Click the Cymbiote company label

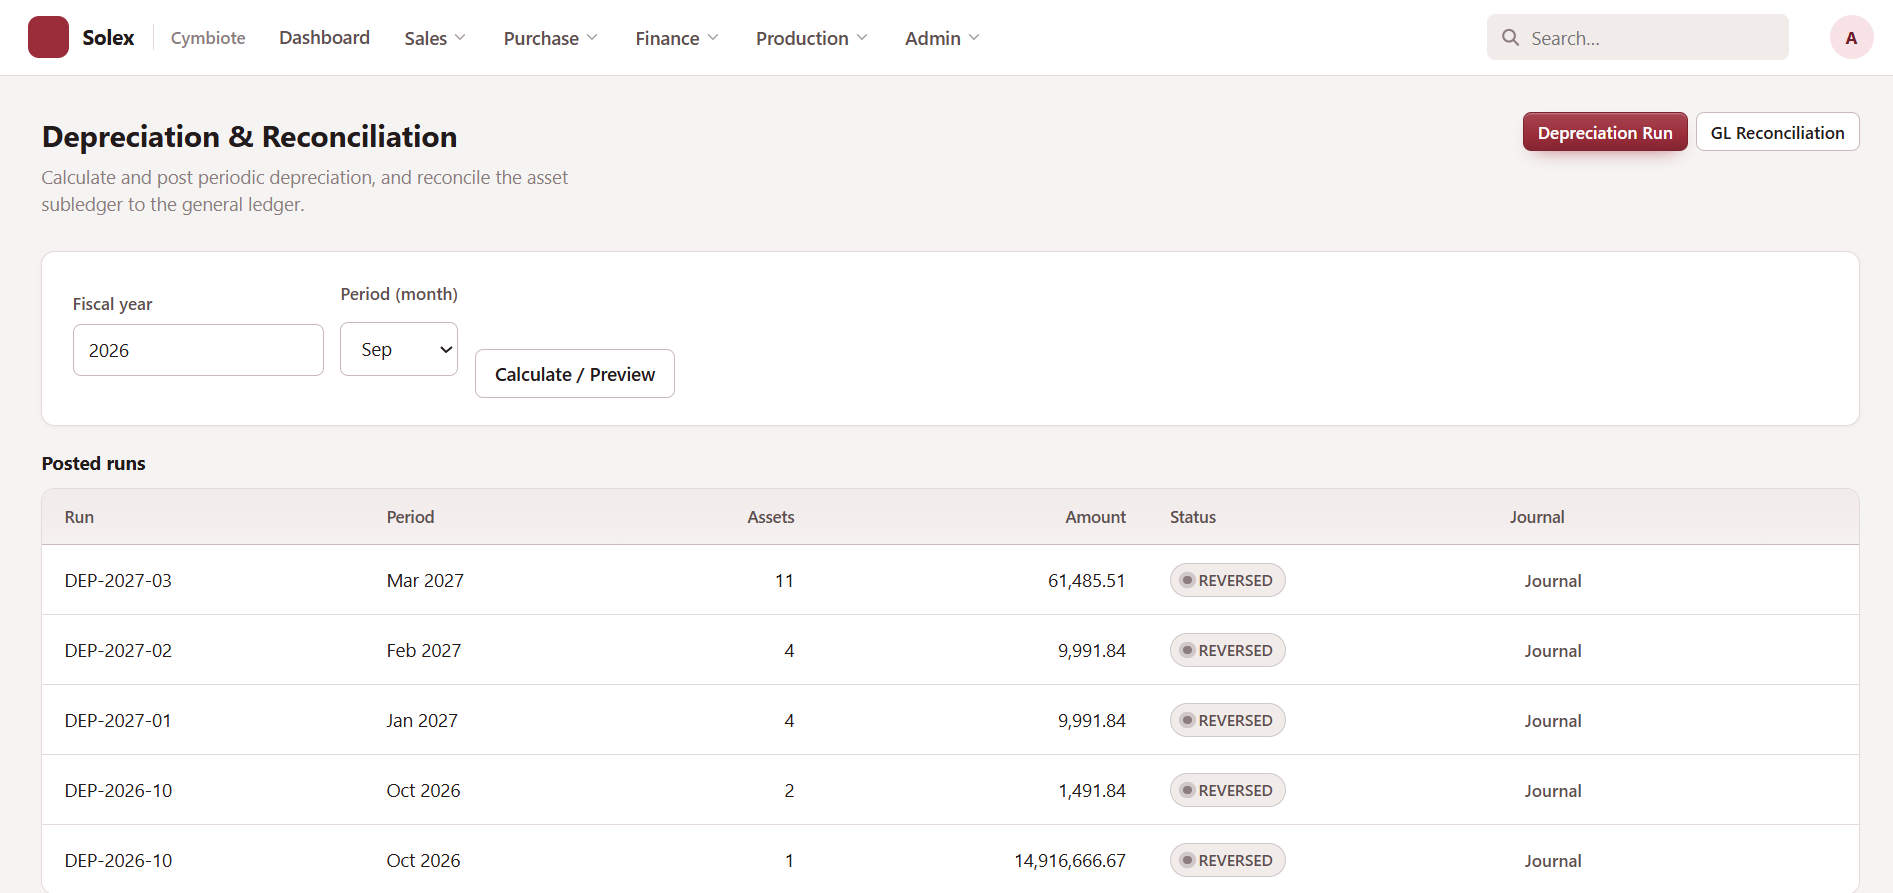(x=208, y=38)
